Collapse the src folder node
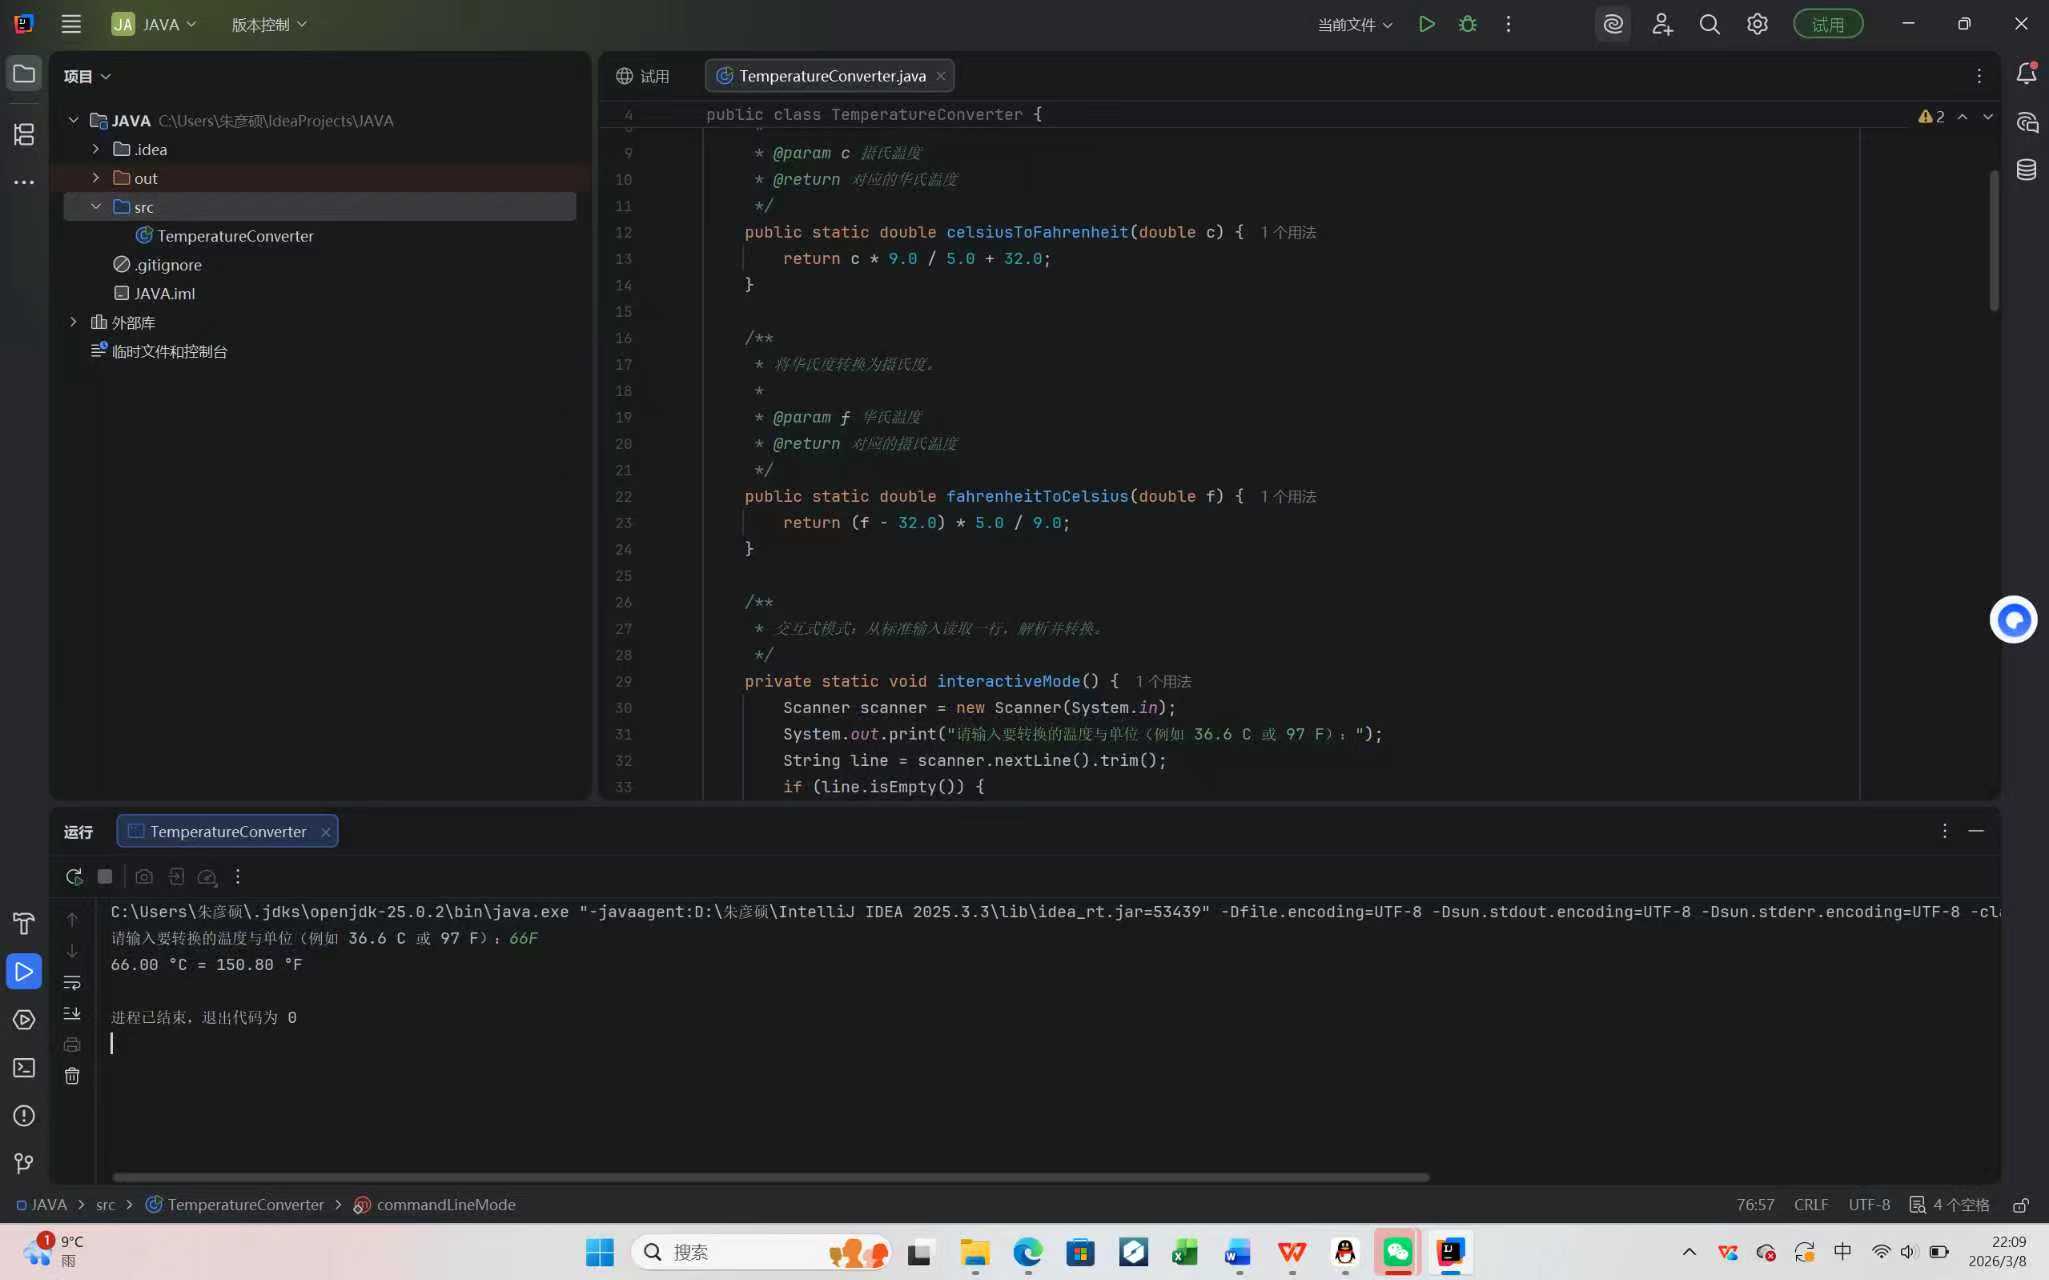Viewport: 2049px width, 1280px height. tap(96, 207)
